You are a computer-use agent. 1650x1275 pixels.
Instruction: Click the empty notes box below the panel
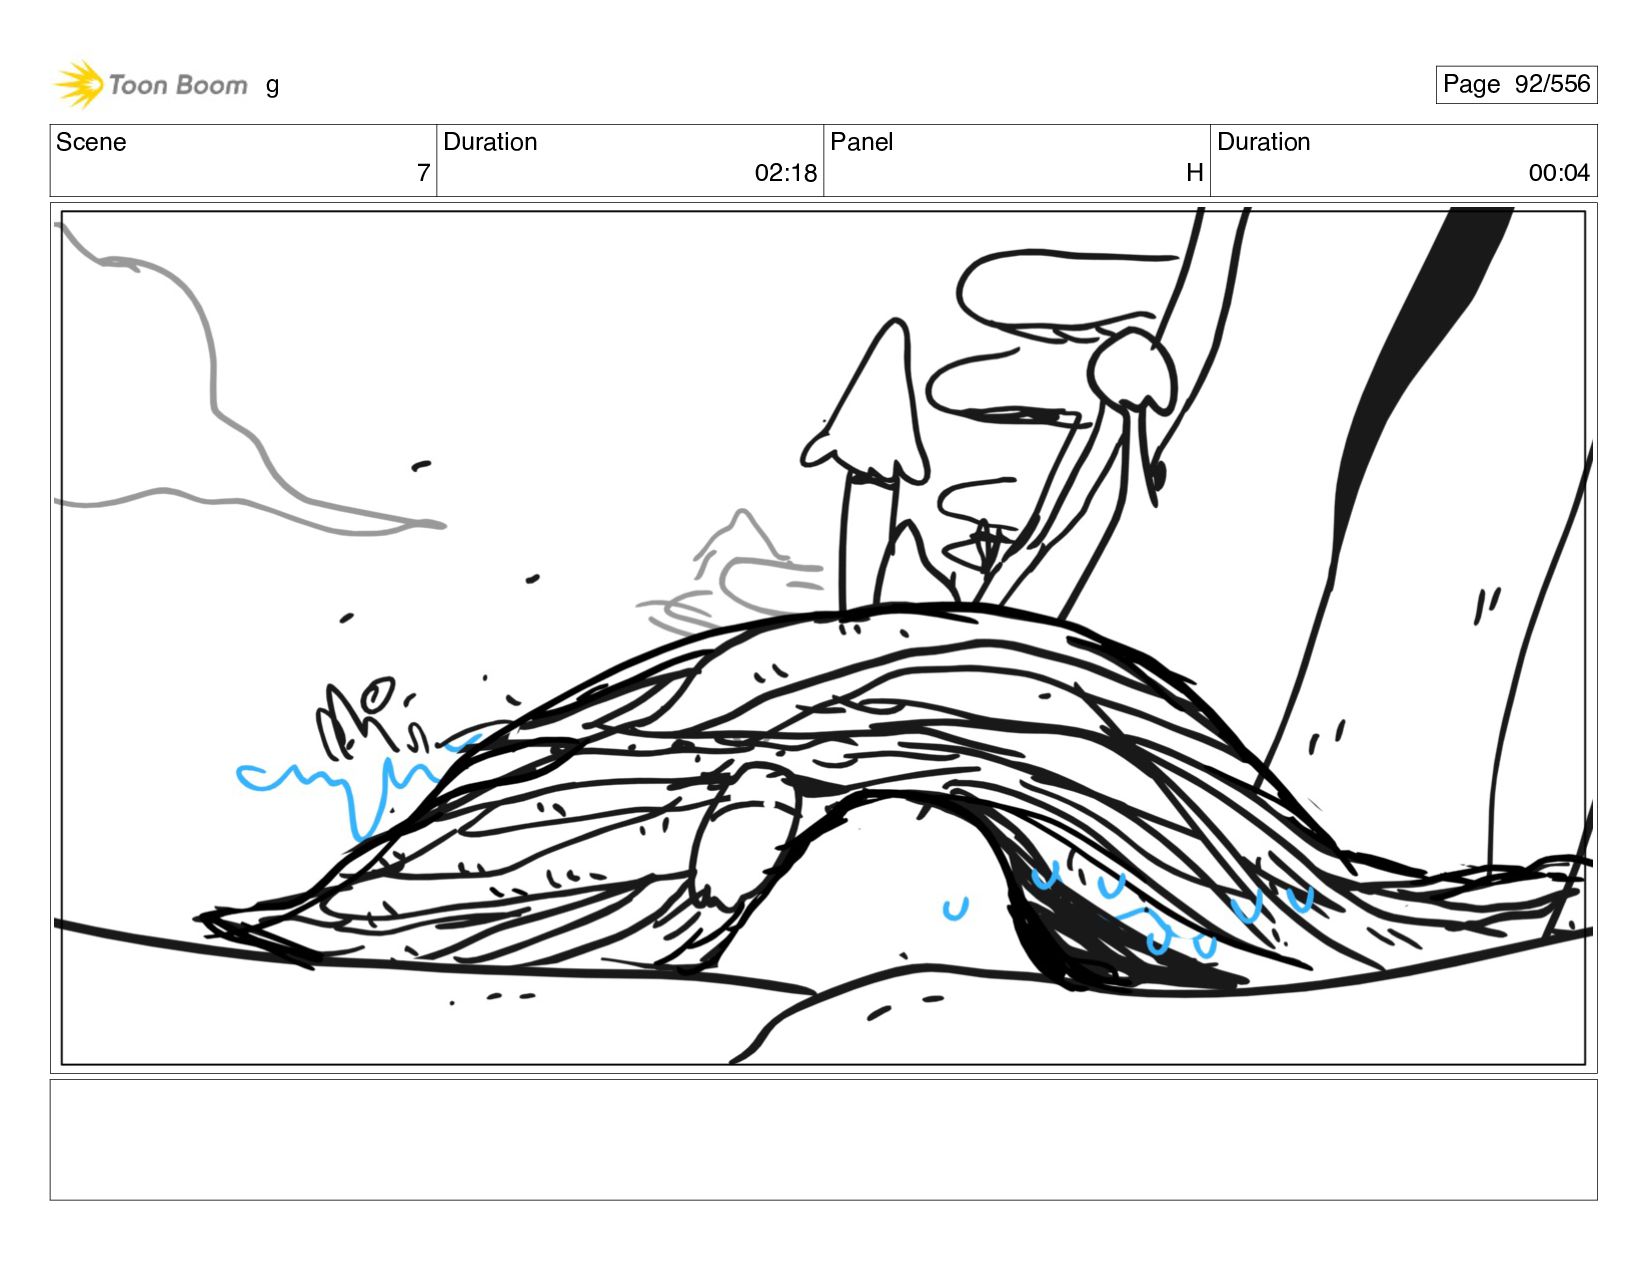coord(823,1139)
